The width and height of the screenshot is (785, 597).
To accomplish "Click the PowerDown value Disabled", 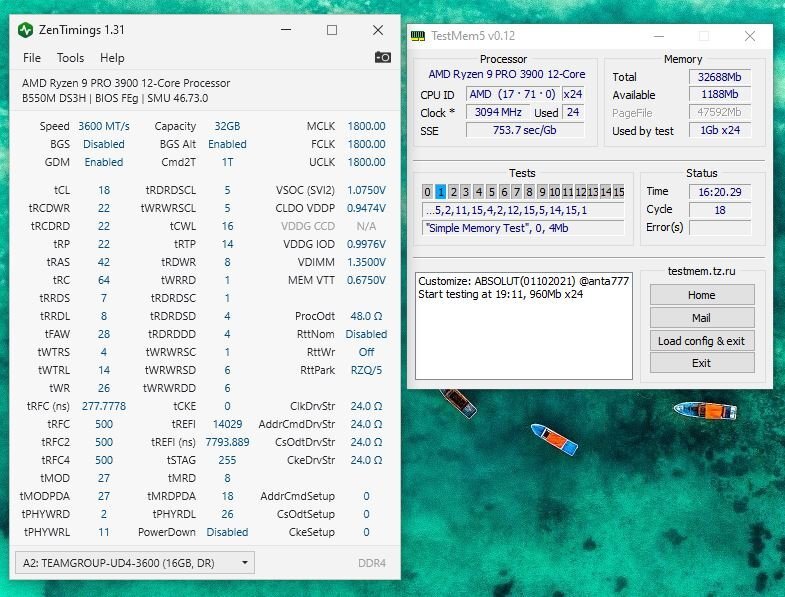I will tap(227, 532).
